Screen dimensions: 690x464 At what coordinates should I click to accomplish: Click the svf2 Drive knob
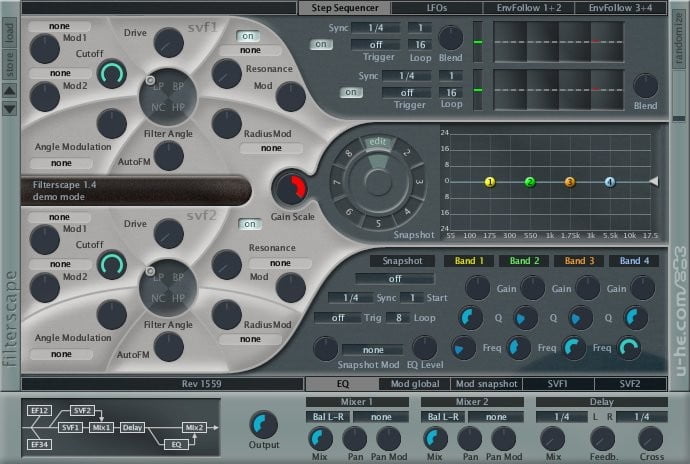point(169,234)
